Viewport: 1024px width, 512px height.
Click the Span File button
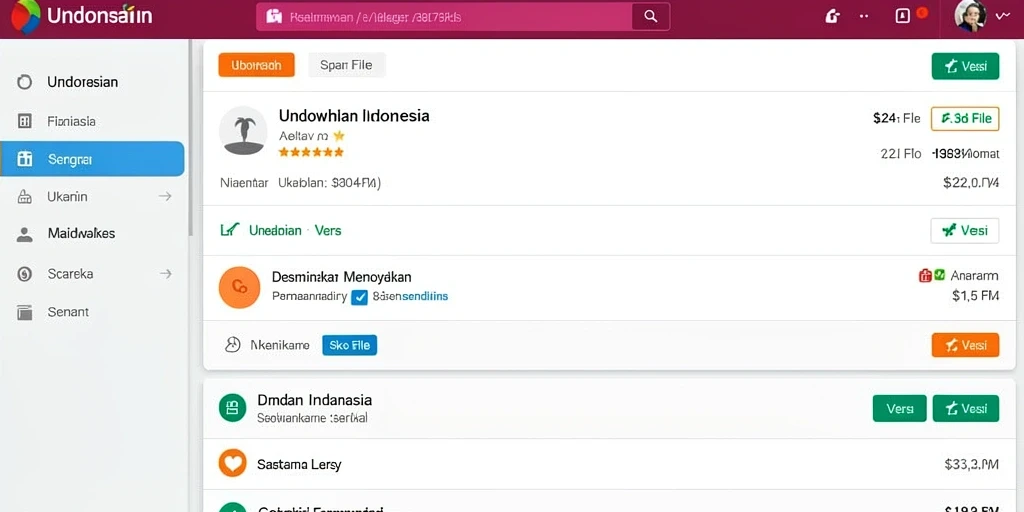pos(346,65)
